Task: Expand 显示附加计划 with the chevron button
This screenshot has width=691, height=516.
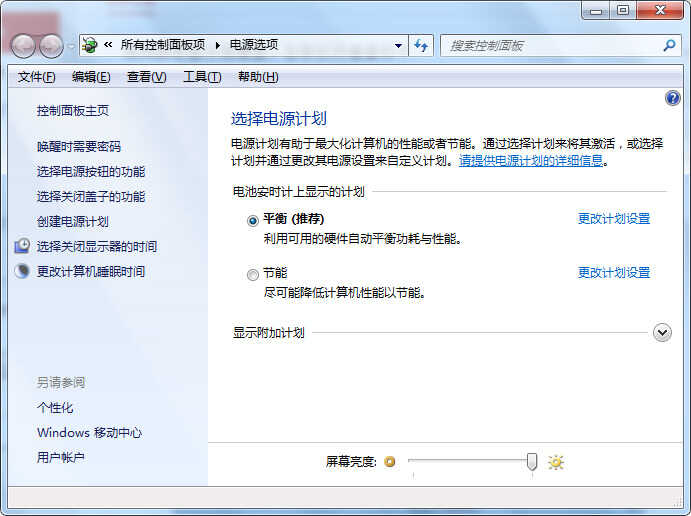Action: [x=662, y=332]
